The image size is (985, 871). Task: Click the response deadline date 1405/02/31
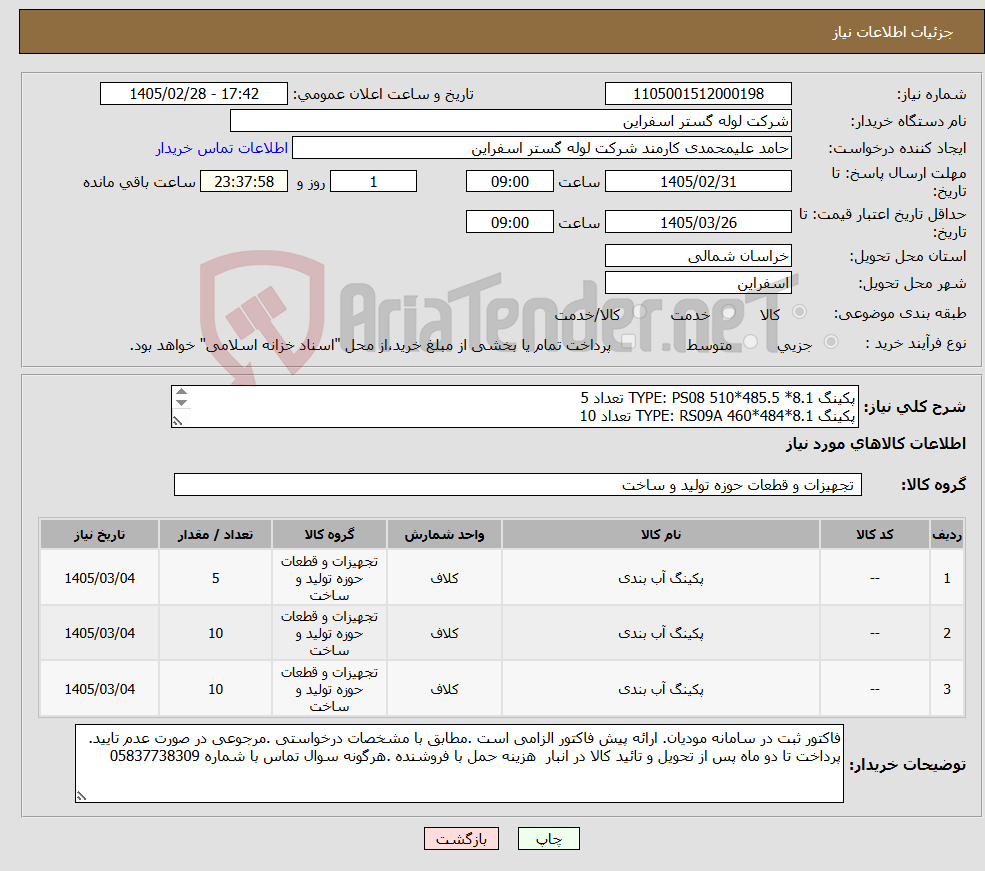tap(698, 181)
